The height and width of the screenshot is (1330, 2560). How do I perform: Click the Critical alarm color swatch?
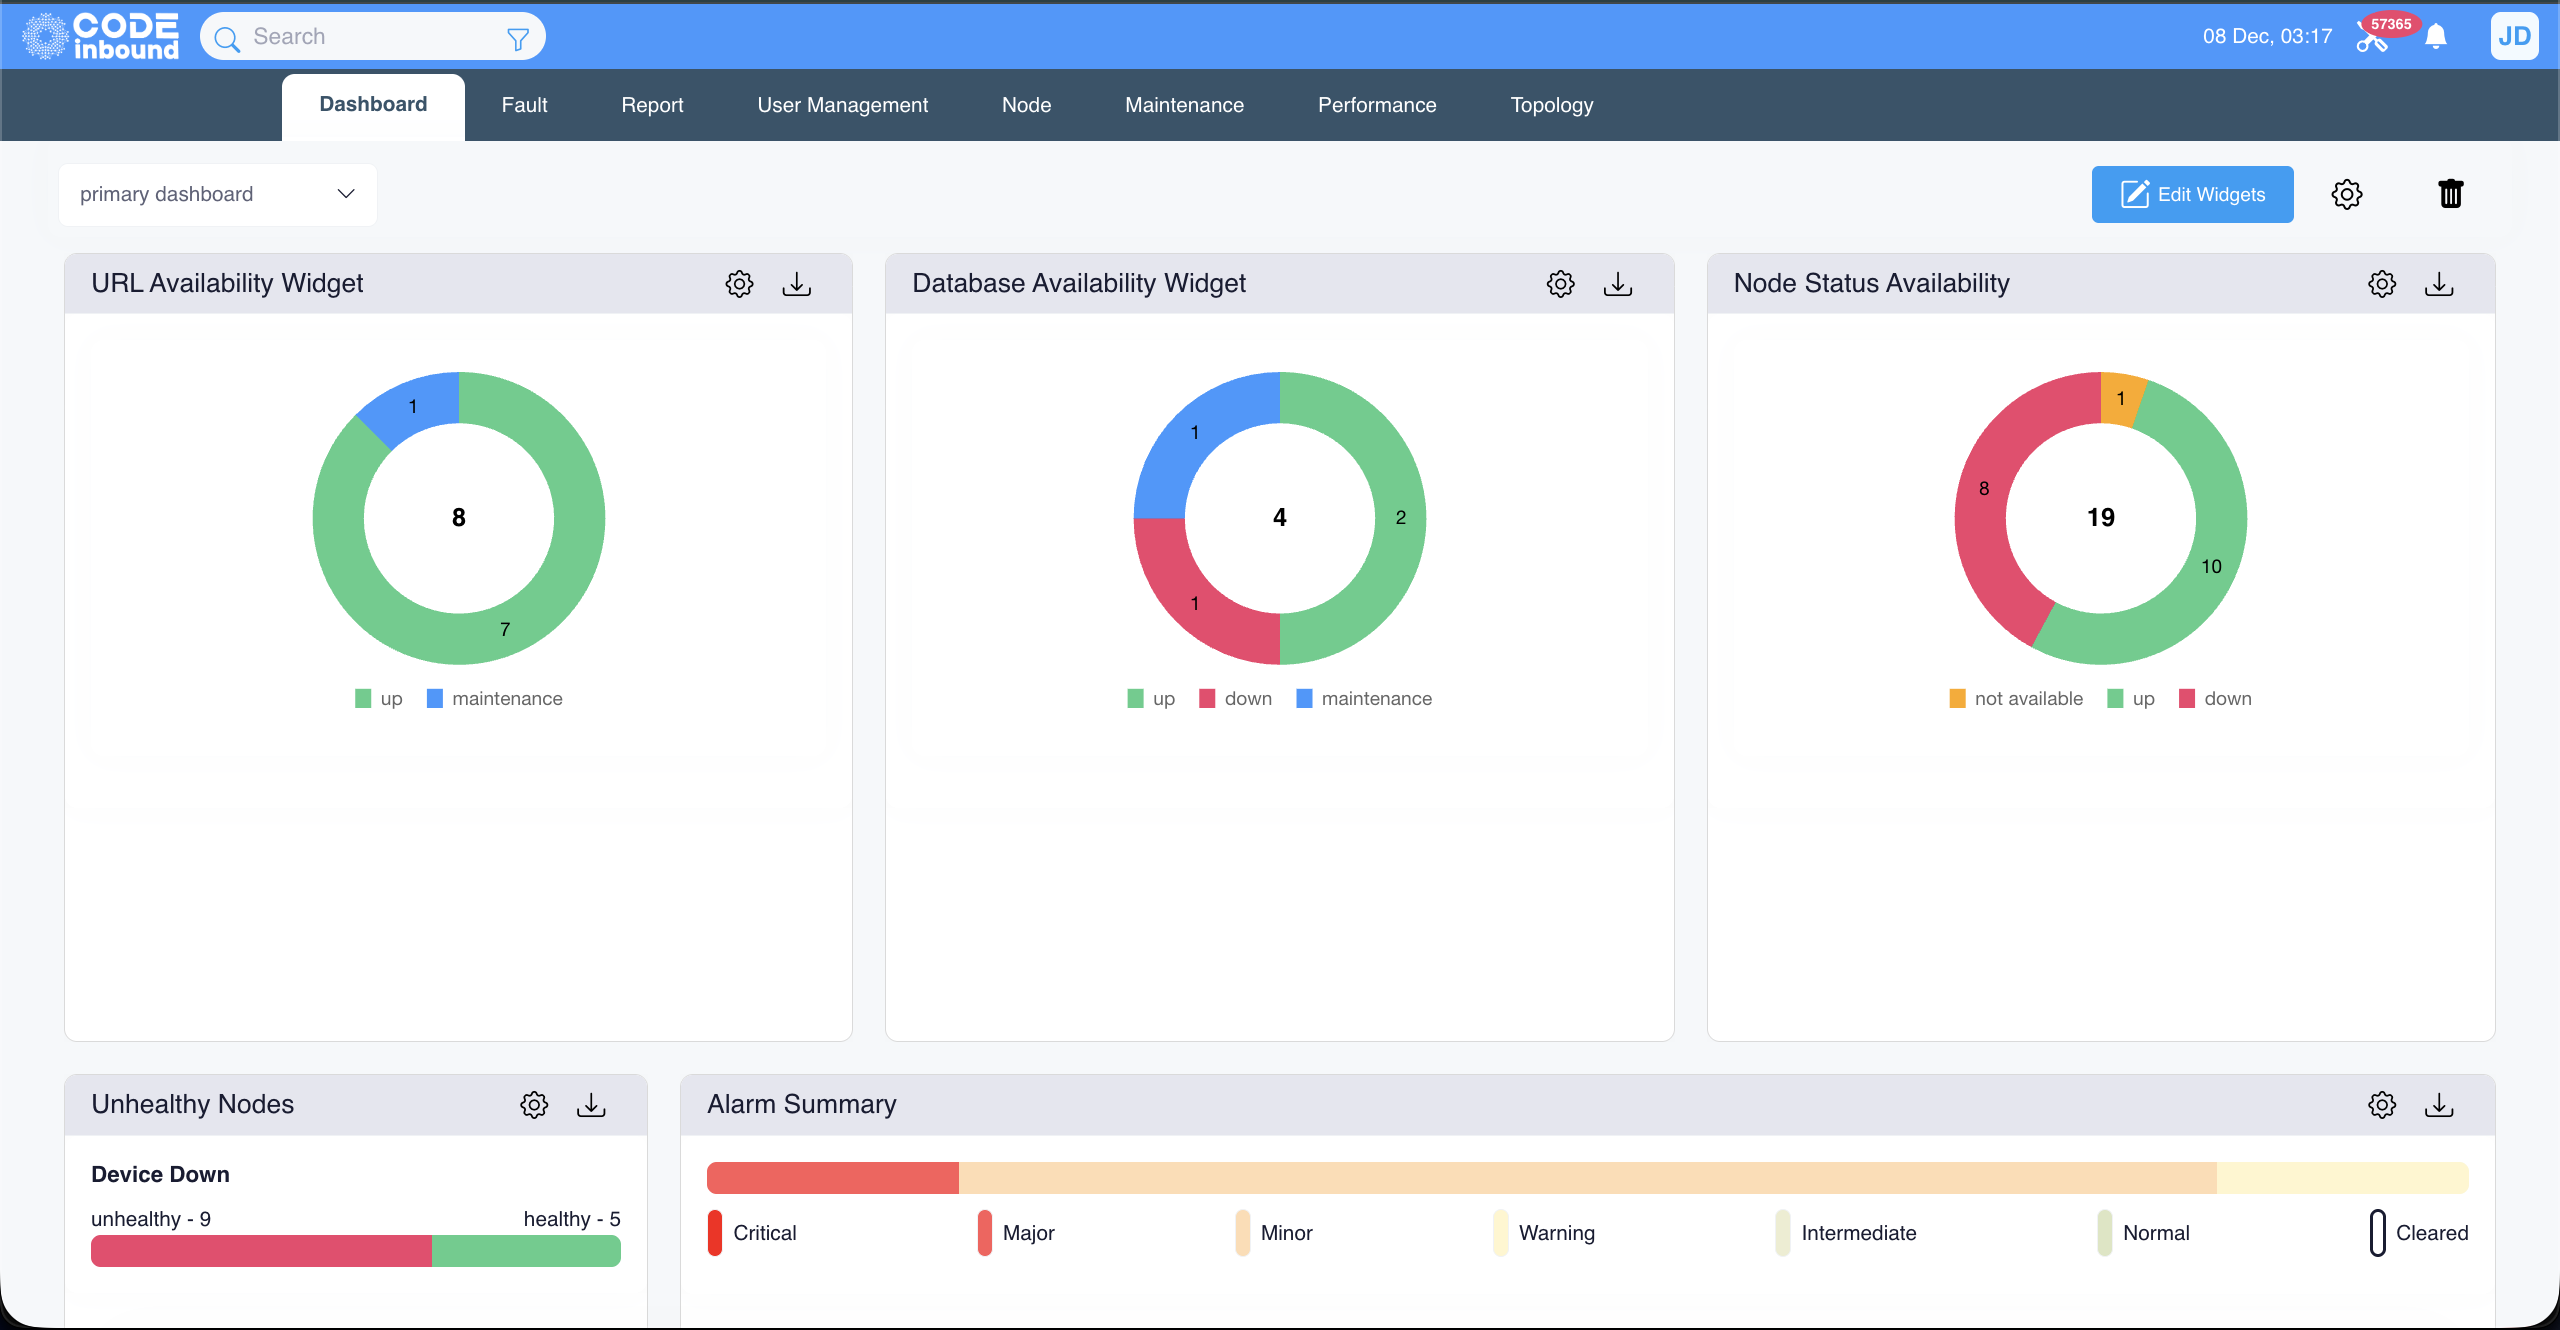pyautogui.click(x=715, y=1232)
